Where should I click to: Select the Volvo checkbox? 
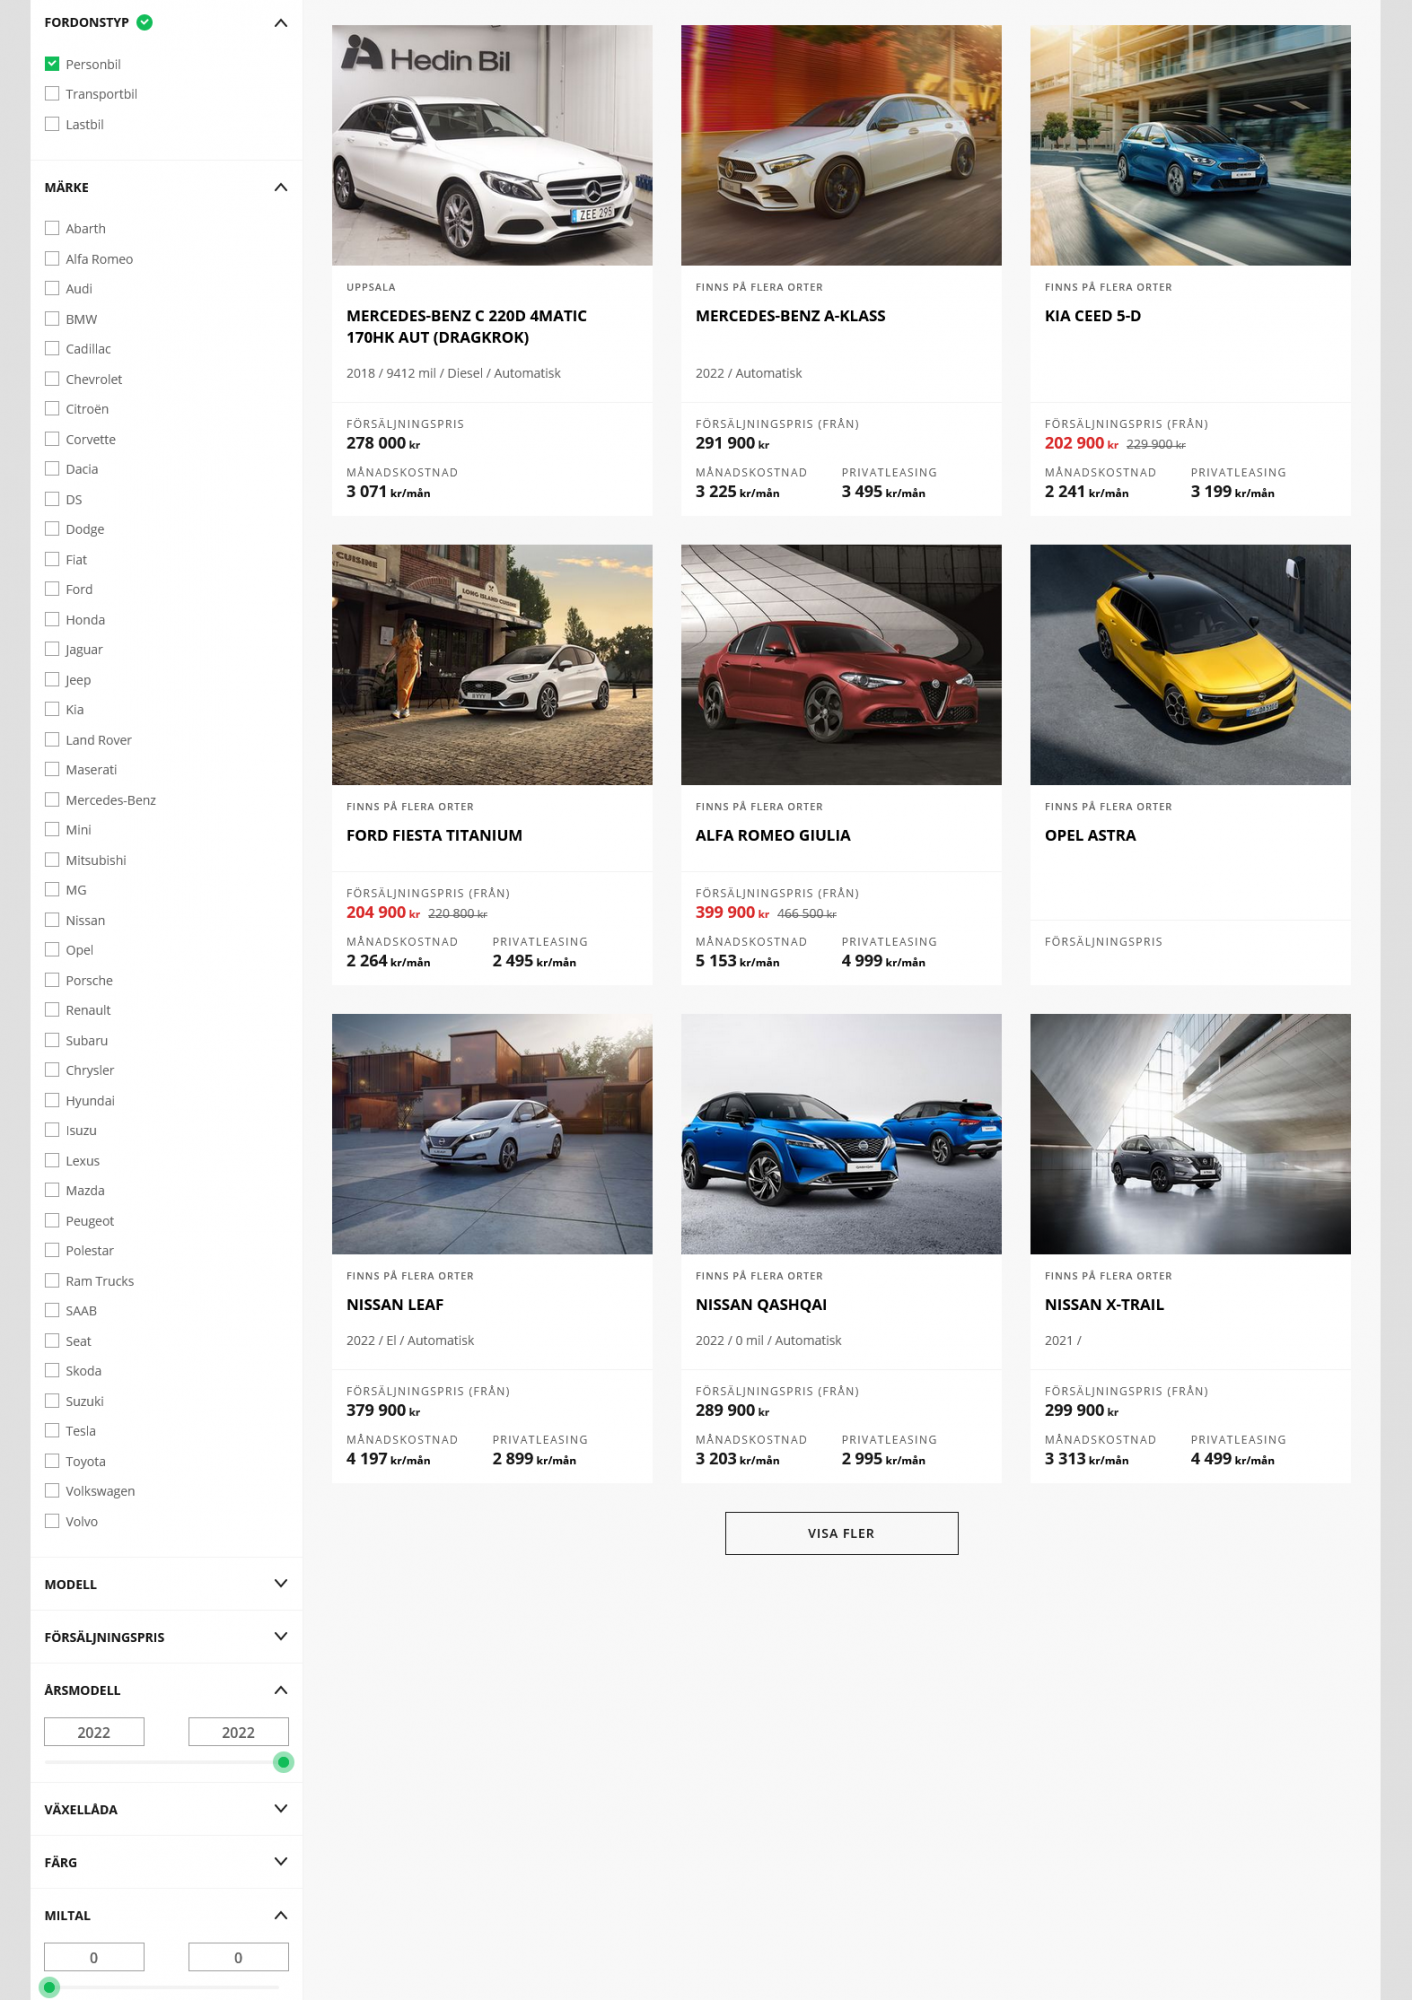pos(52,1521)
